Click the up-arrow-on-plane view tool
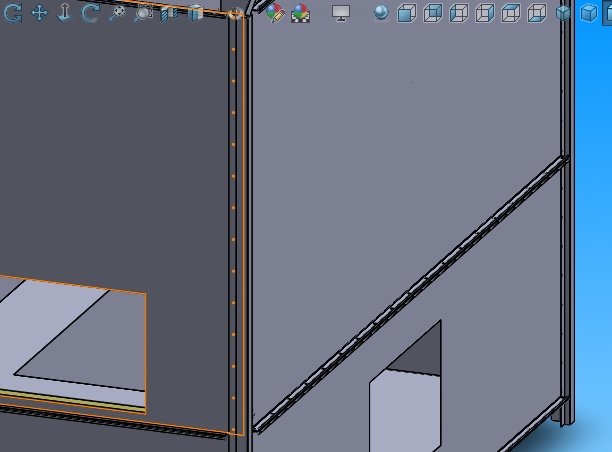 coord(65,12)
